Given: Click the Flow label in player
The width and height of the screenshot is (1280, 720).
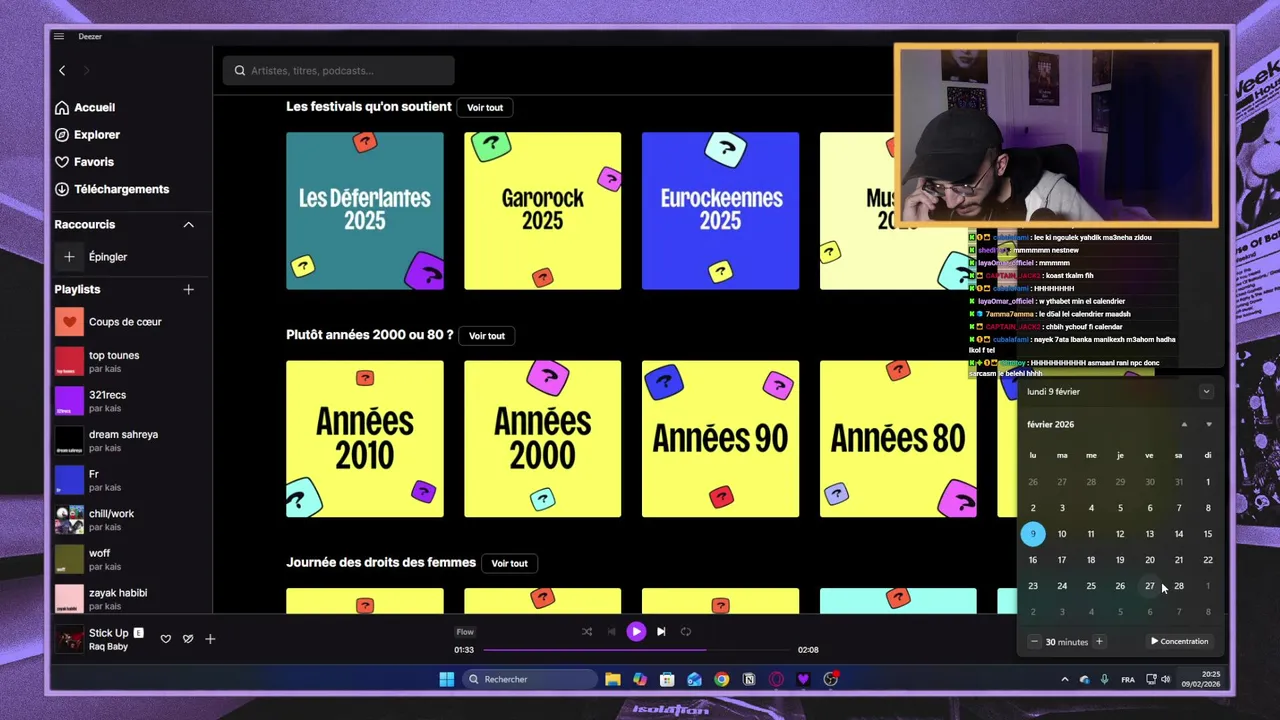Looking at the screenshot, I should click(x=465, y=632).
